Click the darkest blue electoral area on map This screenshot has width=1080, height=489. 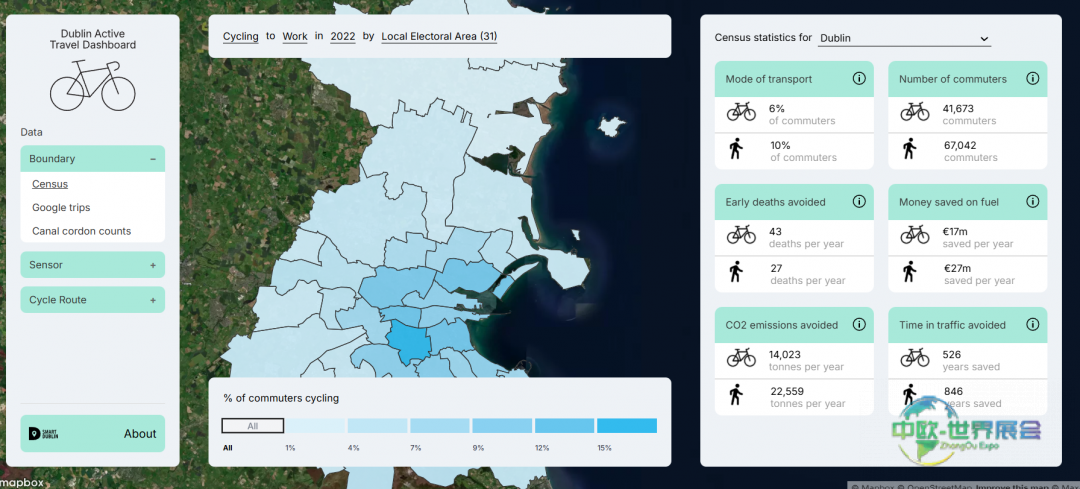[407, 342]
